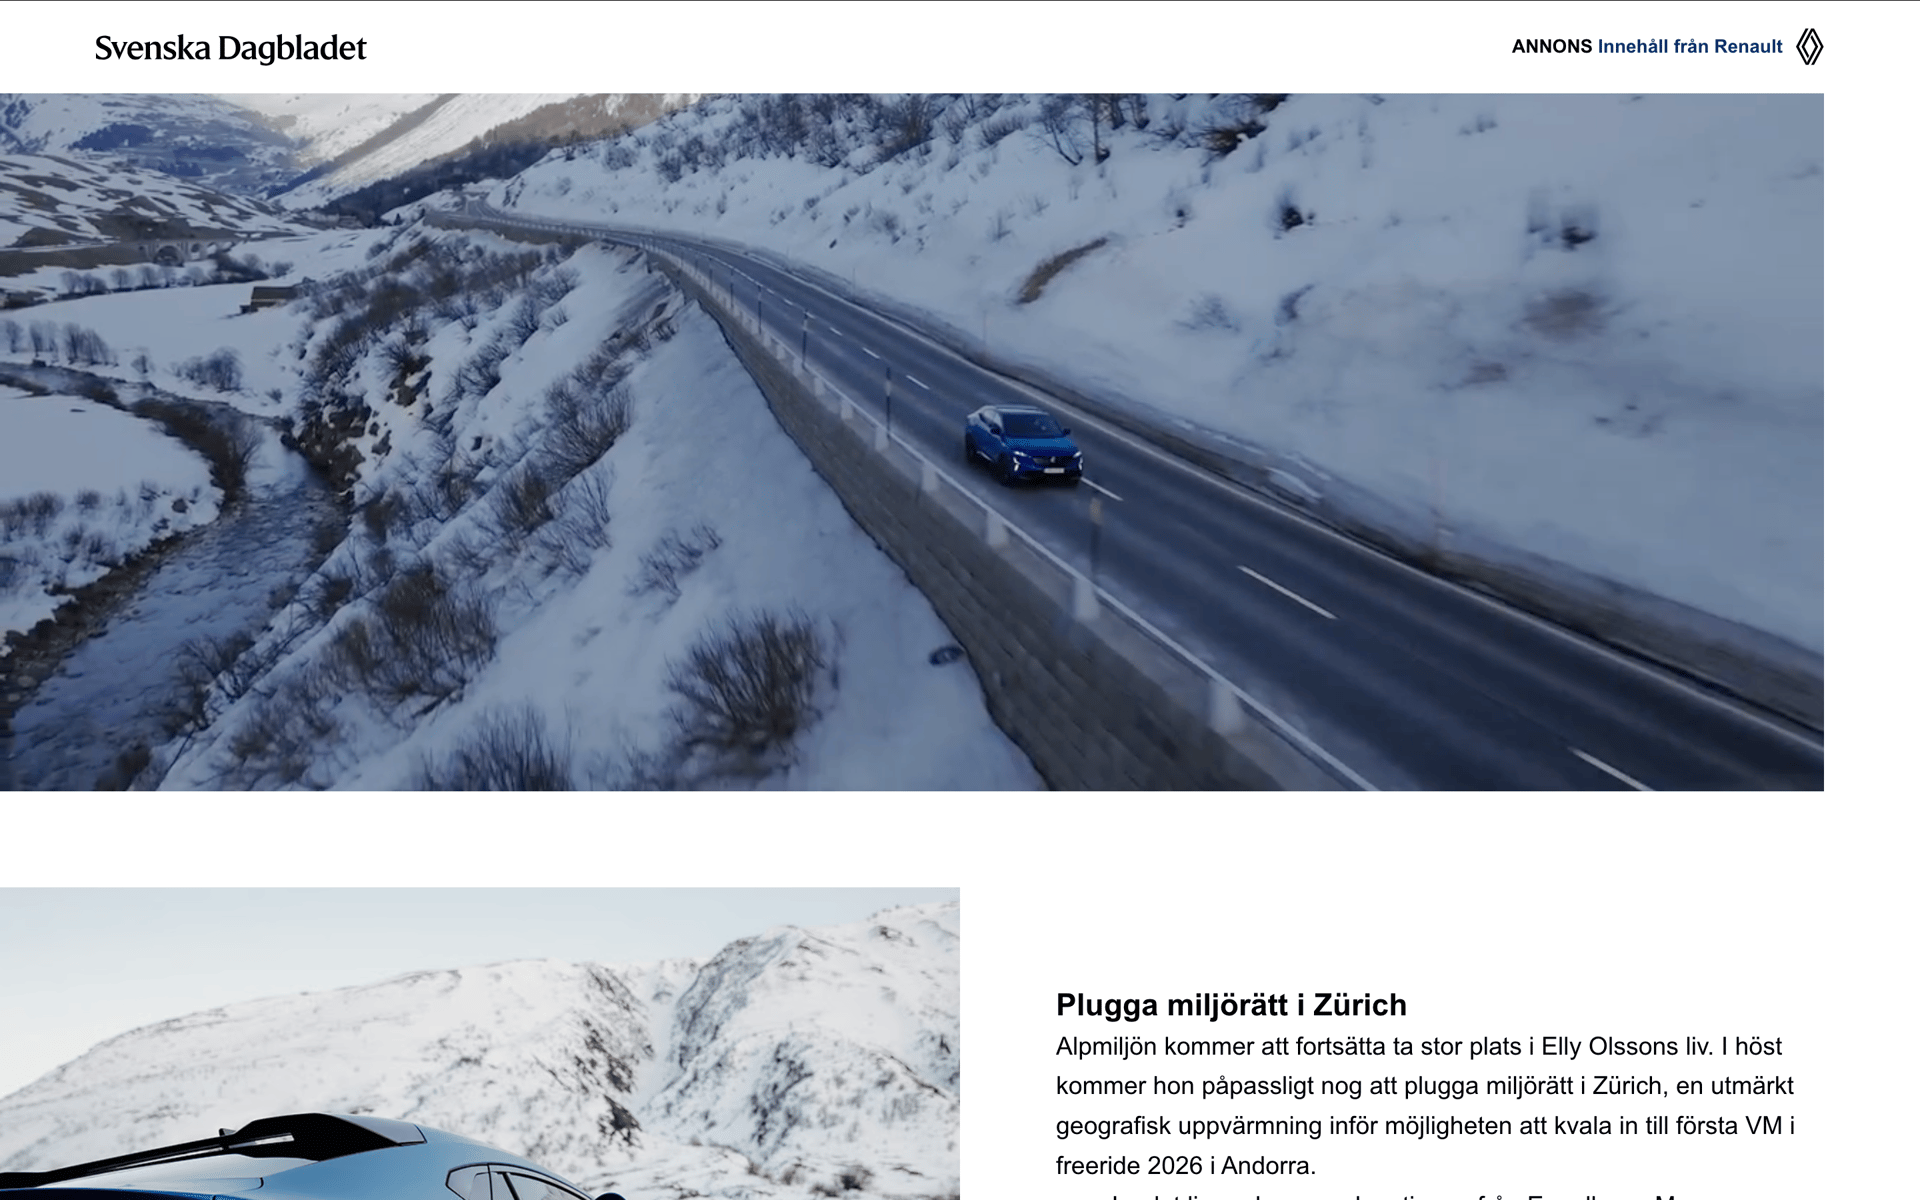Click the paragraph starting 'Alpmiljön kommer'
Image resolution: width=1920 pixels, height=1200 pixels.
(1425, 1106)
